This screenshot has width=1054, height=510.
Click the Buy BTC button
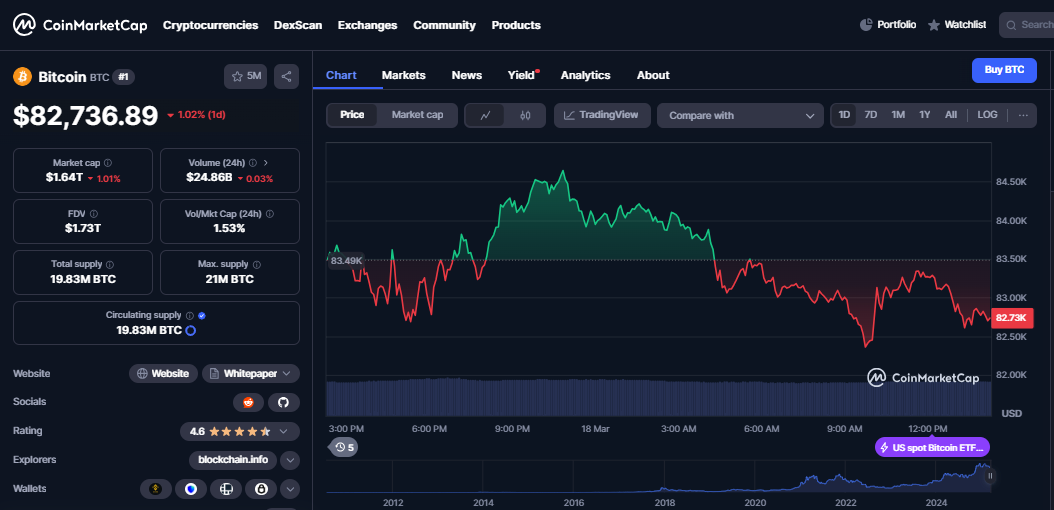tap(1004, 70)
